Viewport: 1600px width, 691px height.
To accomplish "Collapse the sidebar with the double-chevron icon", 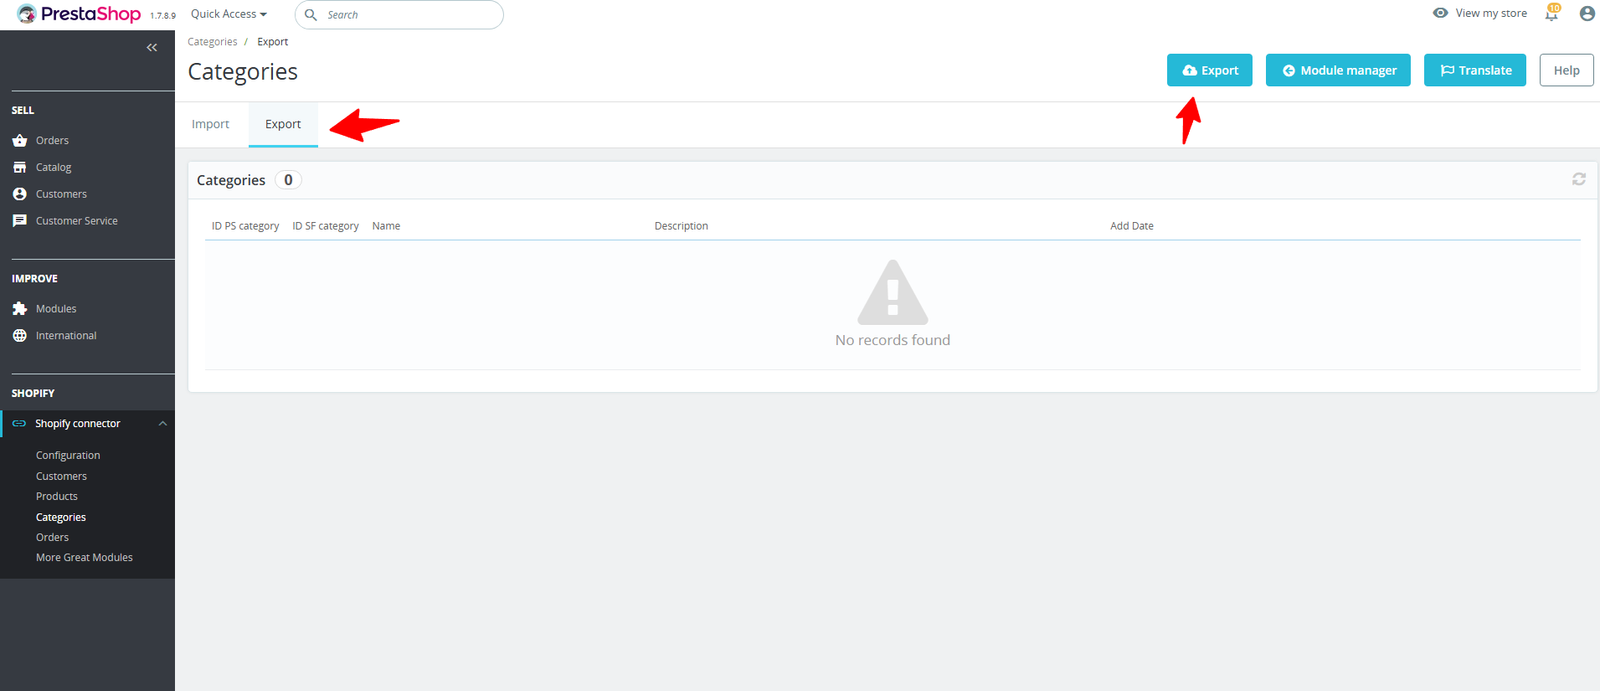I will pyautogui.click(x=152, y=47).
